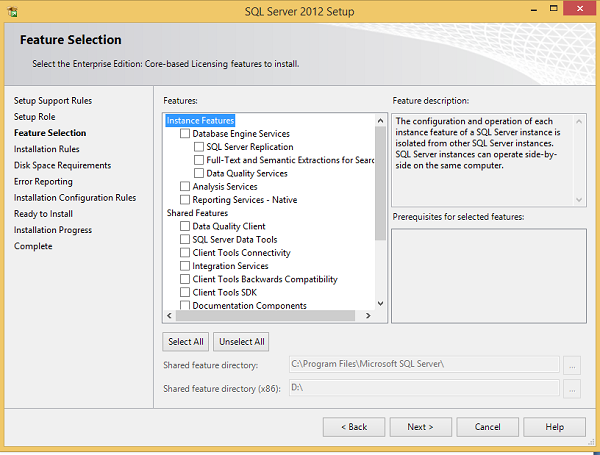Click the features list scroll up arrow
This screenshot has width=600, height=455.
380,120
